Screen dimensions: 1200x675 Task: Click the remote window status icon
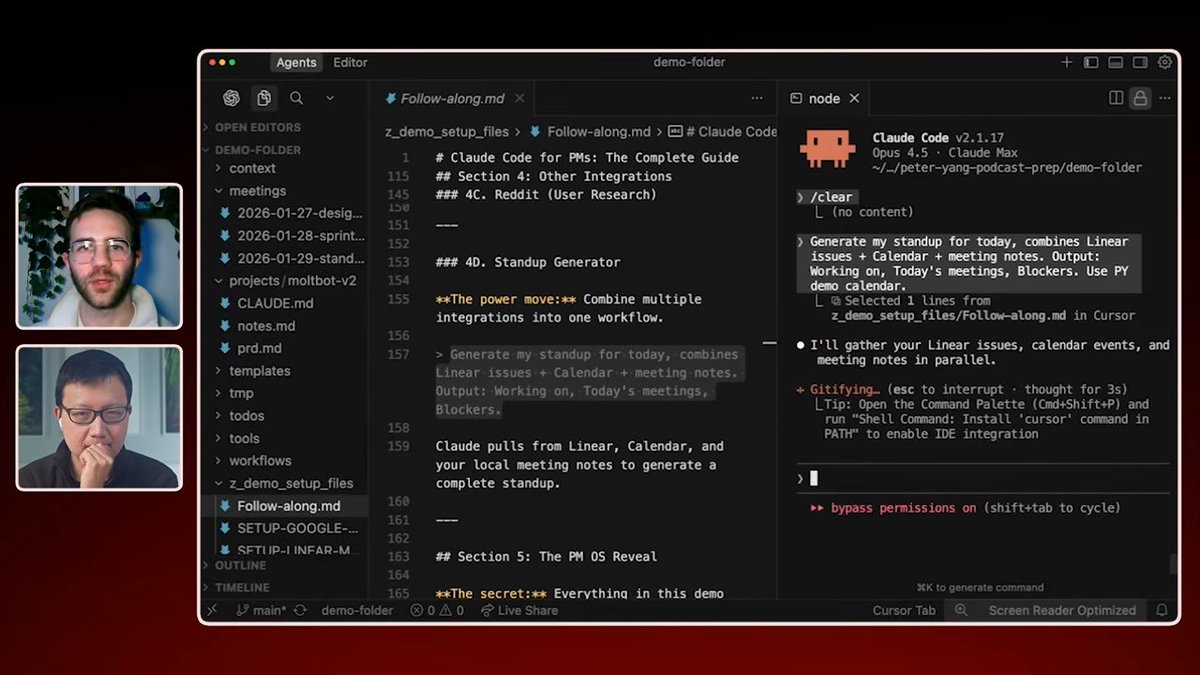(x=212, y=610)
